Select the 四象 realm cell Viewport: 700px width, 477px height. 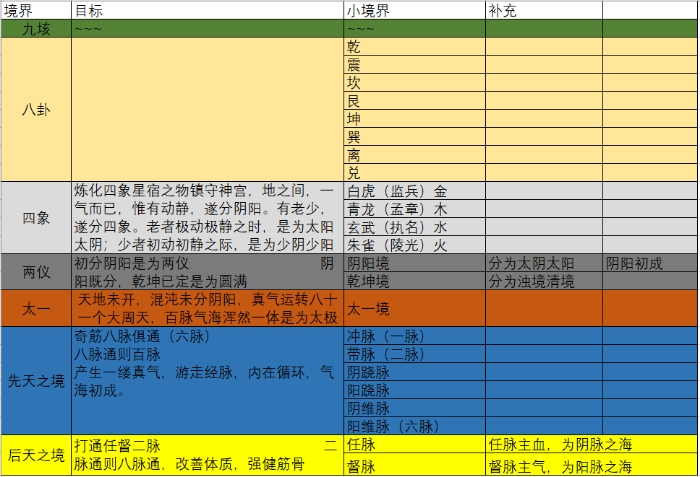(x=36, y=218)
